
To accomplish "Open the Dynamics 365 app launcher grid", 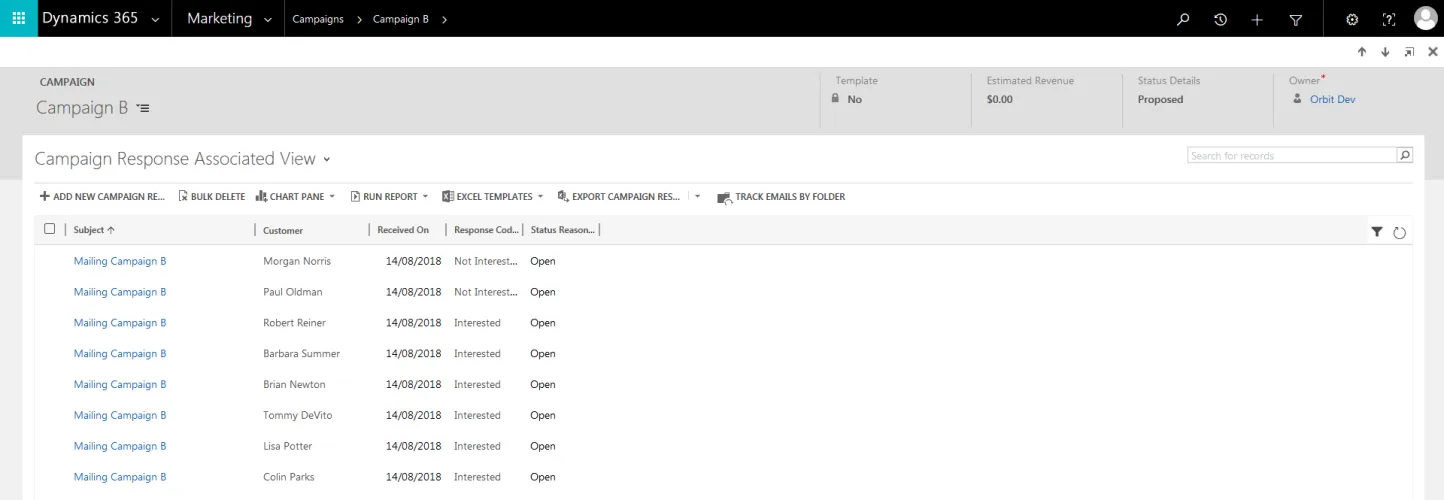I will click(18, 18).
